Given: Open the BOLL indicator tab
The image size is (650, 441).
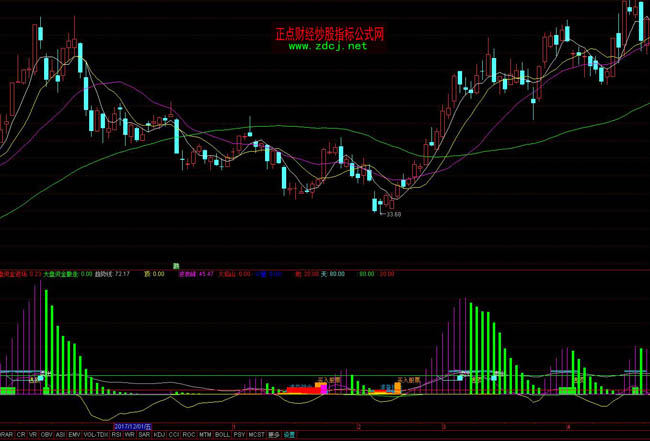Looking at the screenshot, I should [222, 435].
